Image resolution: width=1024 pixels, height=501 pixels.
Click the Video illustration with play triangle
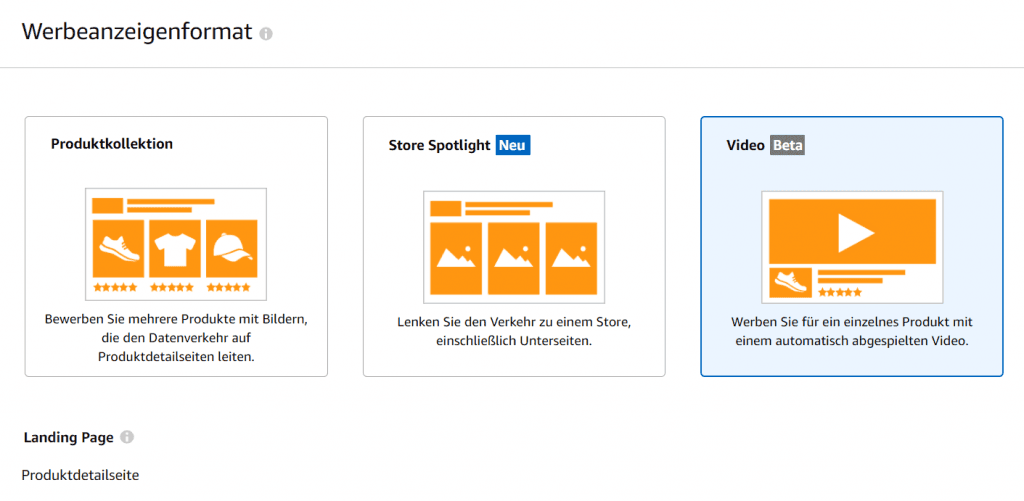[852, 247]
